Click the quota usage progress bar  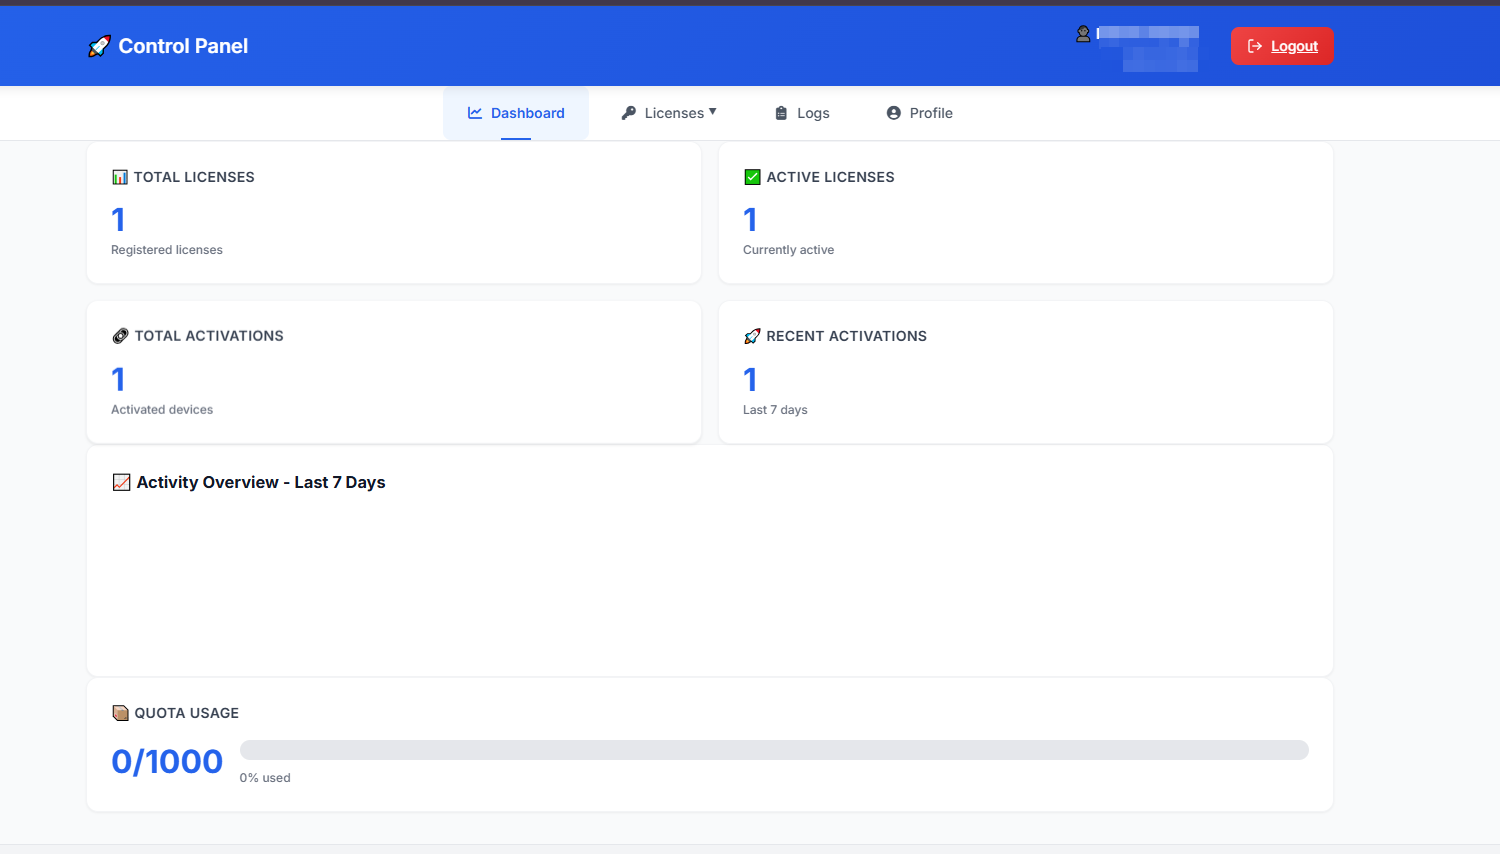(774, 749)
